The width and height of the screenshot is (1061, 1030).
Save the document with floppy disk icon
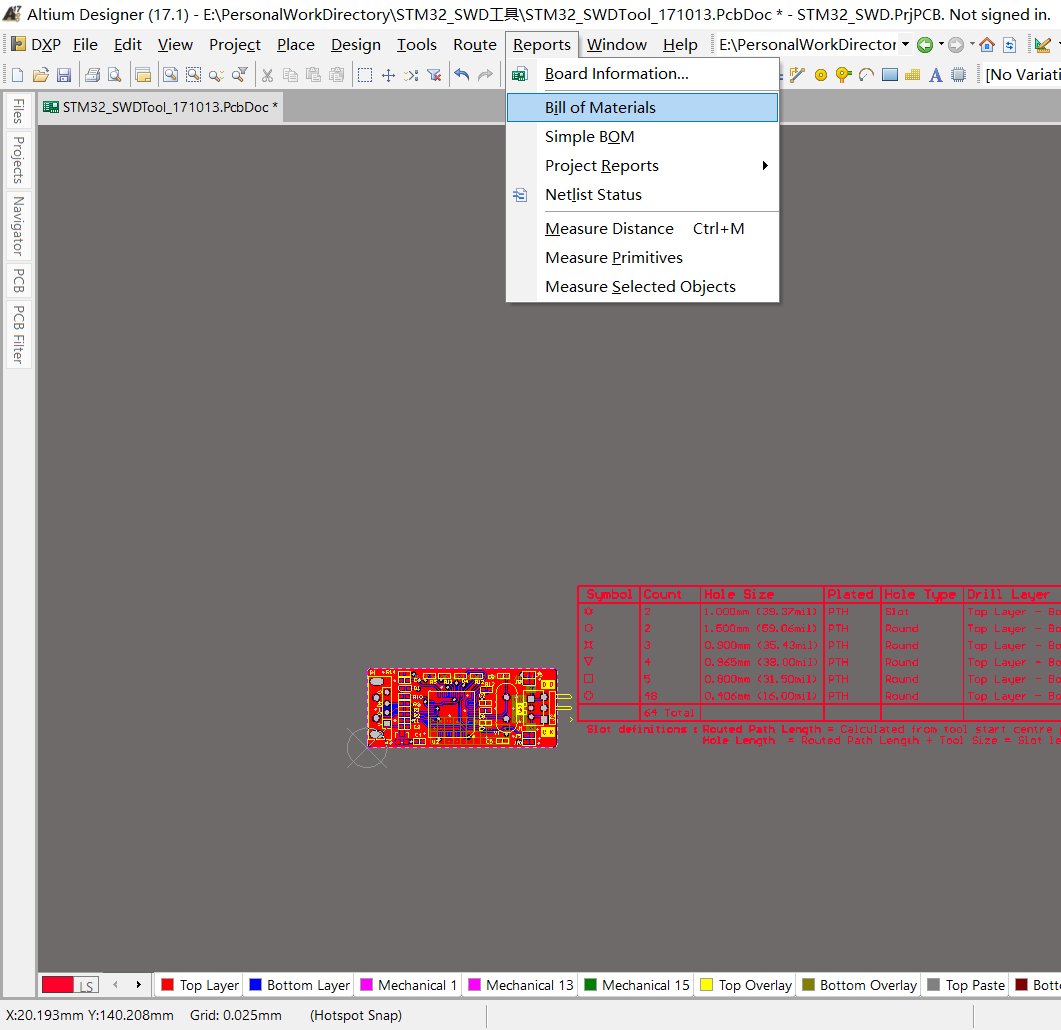click(64, 75)
